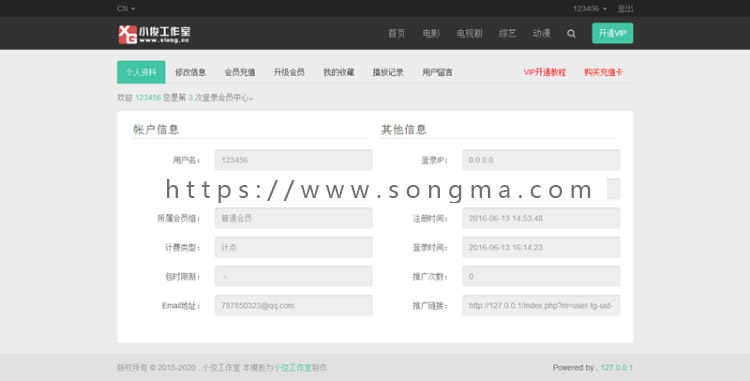Click the 包时限制 field
Image resolution: width=750 pixels, height=381 pixels.
pyautogui.click(x=293, y=276)
